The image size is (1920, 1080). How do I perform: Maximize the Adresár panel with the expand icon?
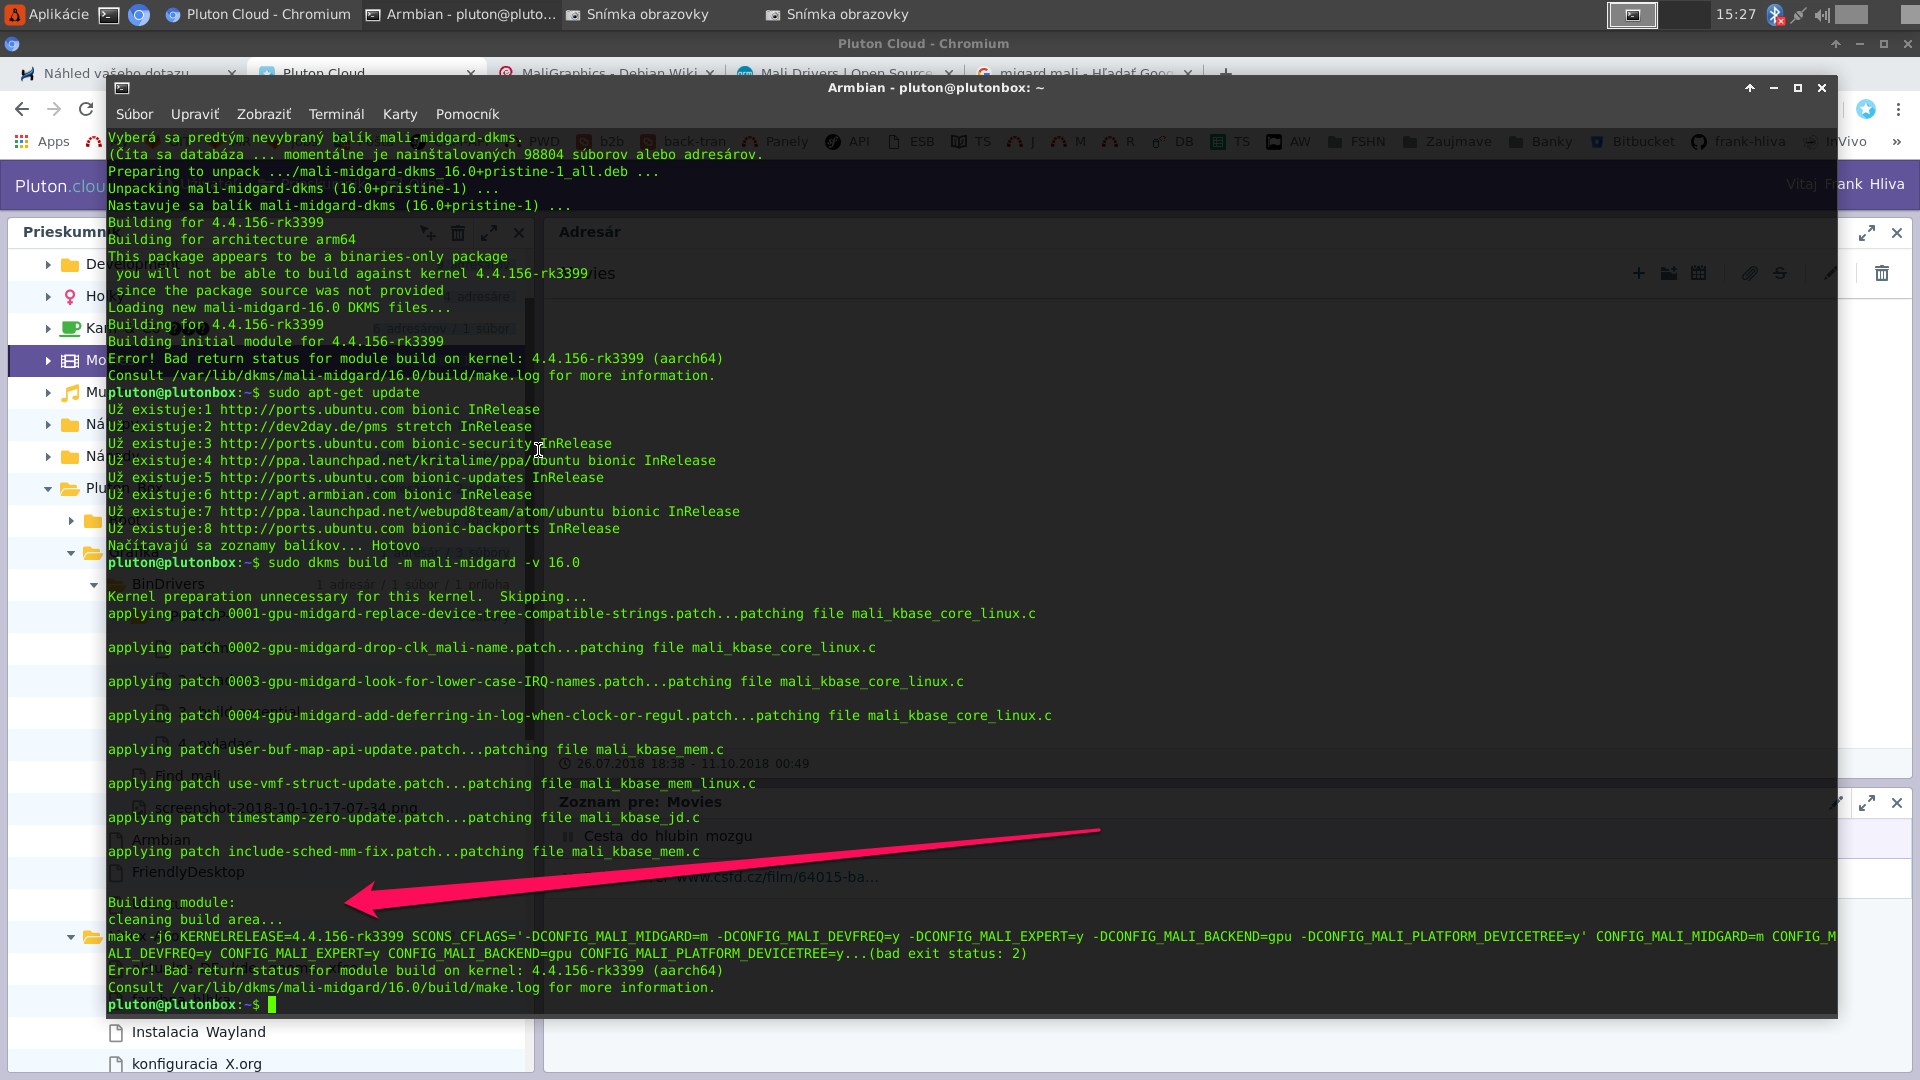1867,233
